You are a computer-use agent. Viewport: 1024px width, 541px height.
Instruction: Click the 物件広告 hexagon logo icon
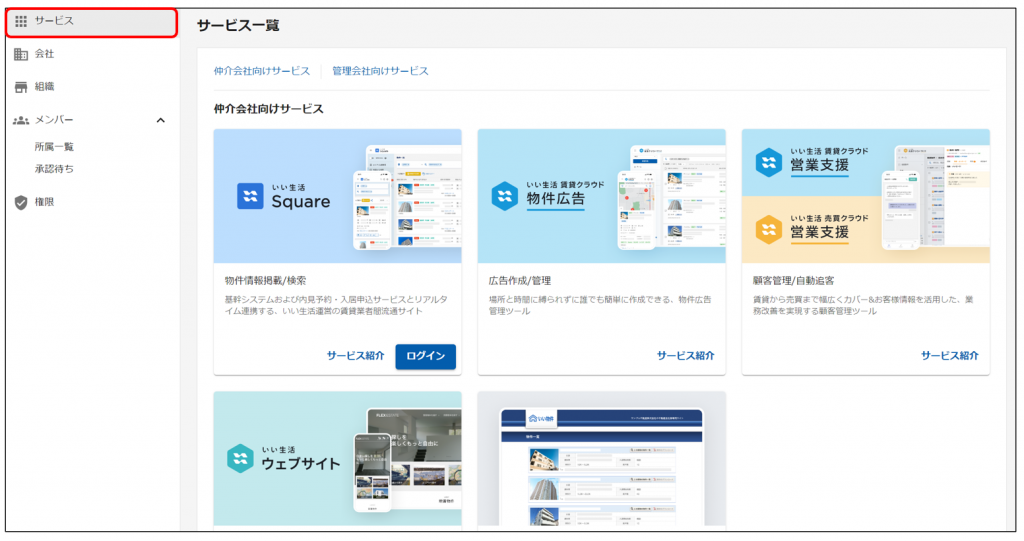pyautogui.click(x=505, y=196)
